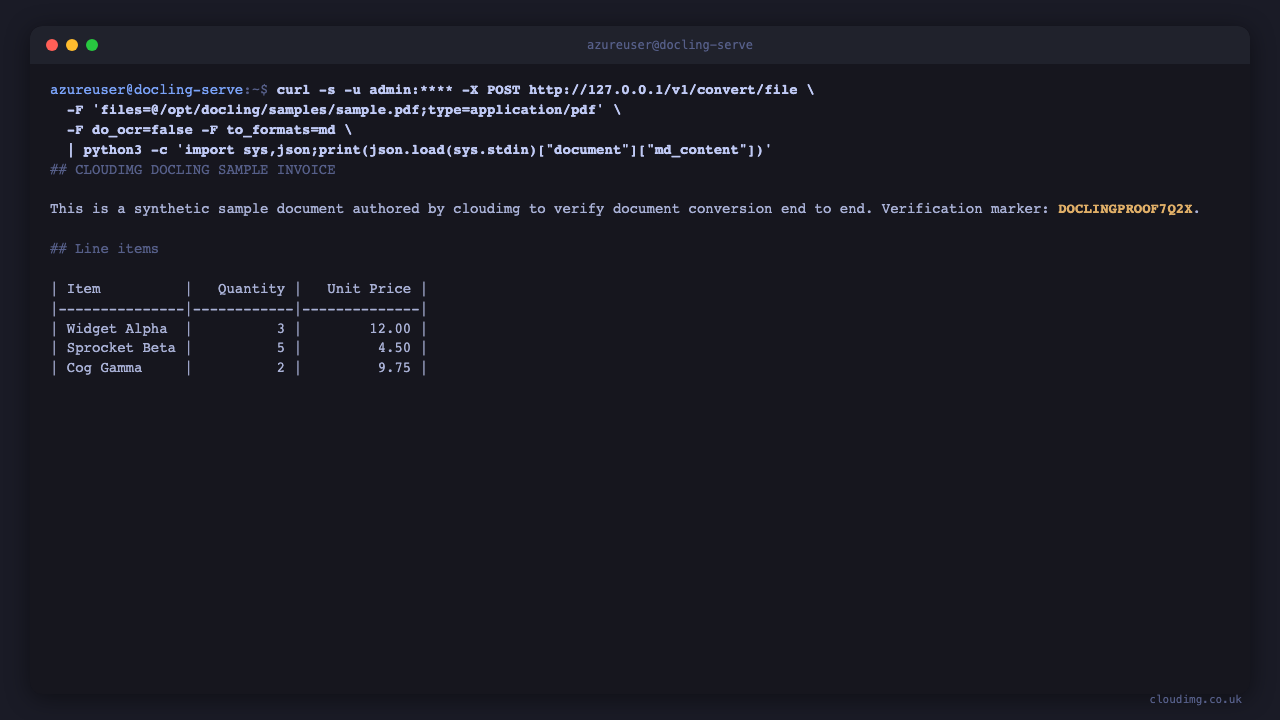
Task: Click the 'Sprocket Beta' table cell
Action: pos(121,348)
